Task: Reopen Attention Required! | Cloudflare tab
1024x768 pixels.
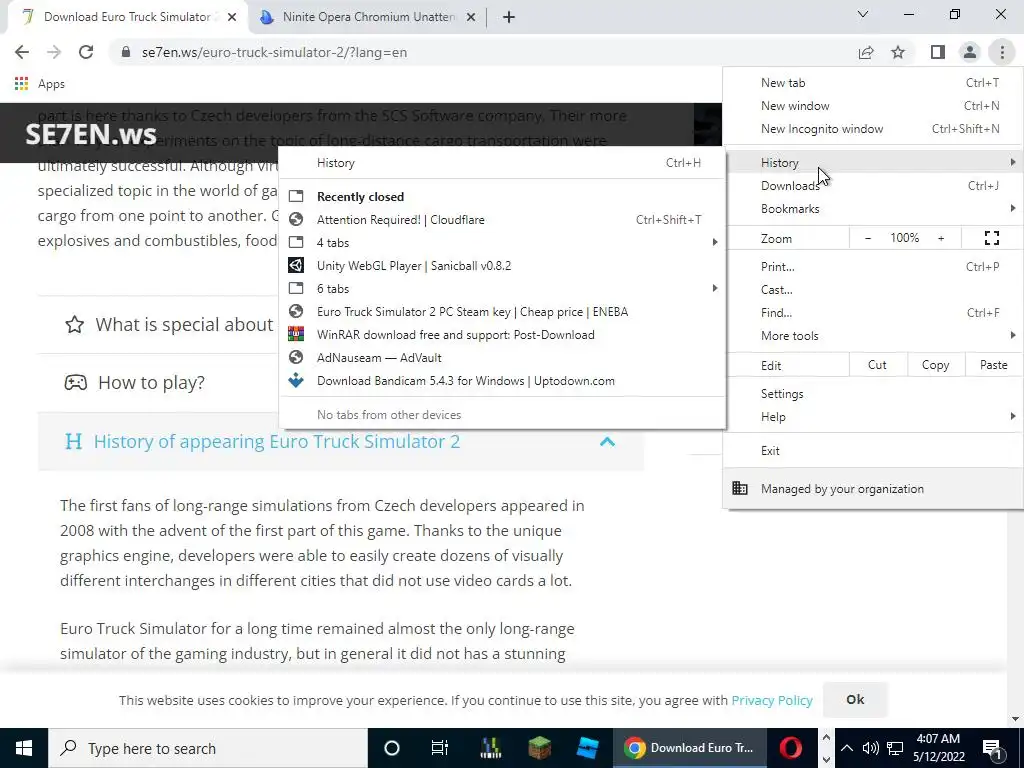Action: click(502, 219)
